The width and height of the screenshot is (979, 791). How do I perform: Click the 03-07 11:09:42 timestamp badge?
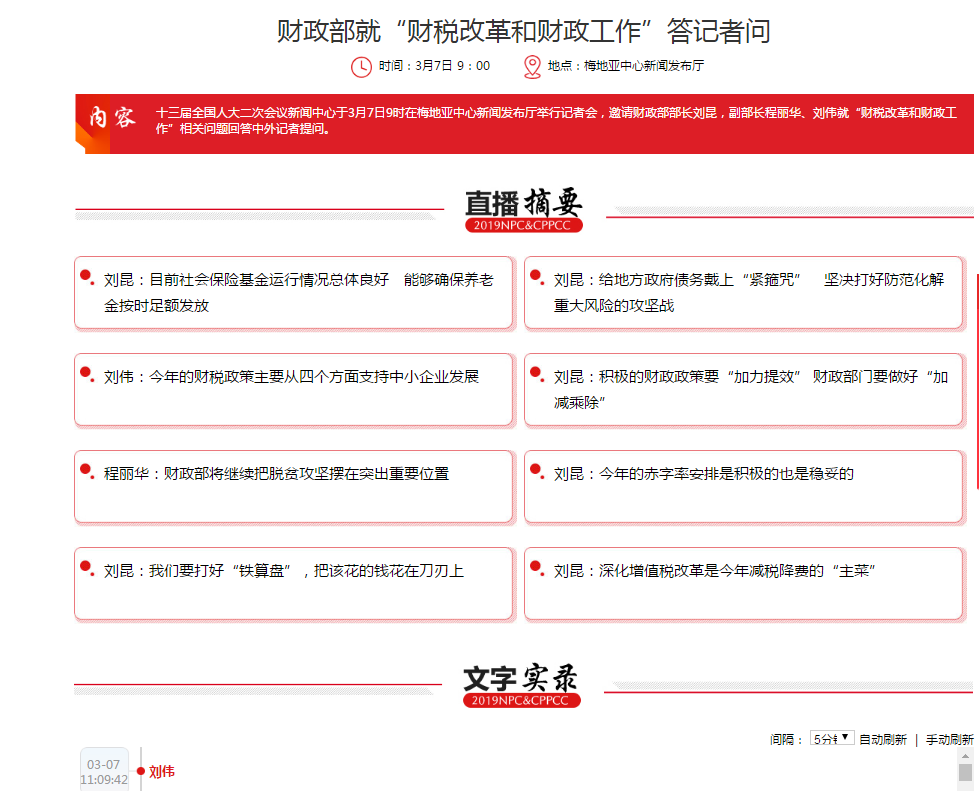pyautogui.click(x=104, y=771)
